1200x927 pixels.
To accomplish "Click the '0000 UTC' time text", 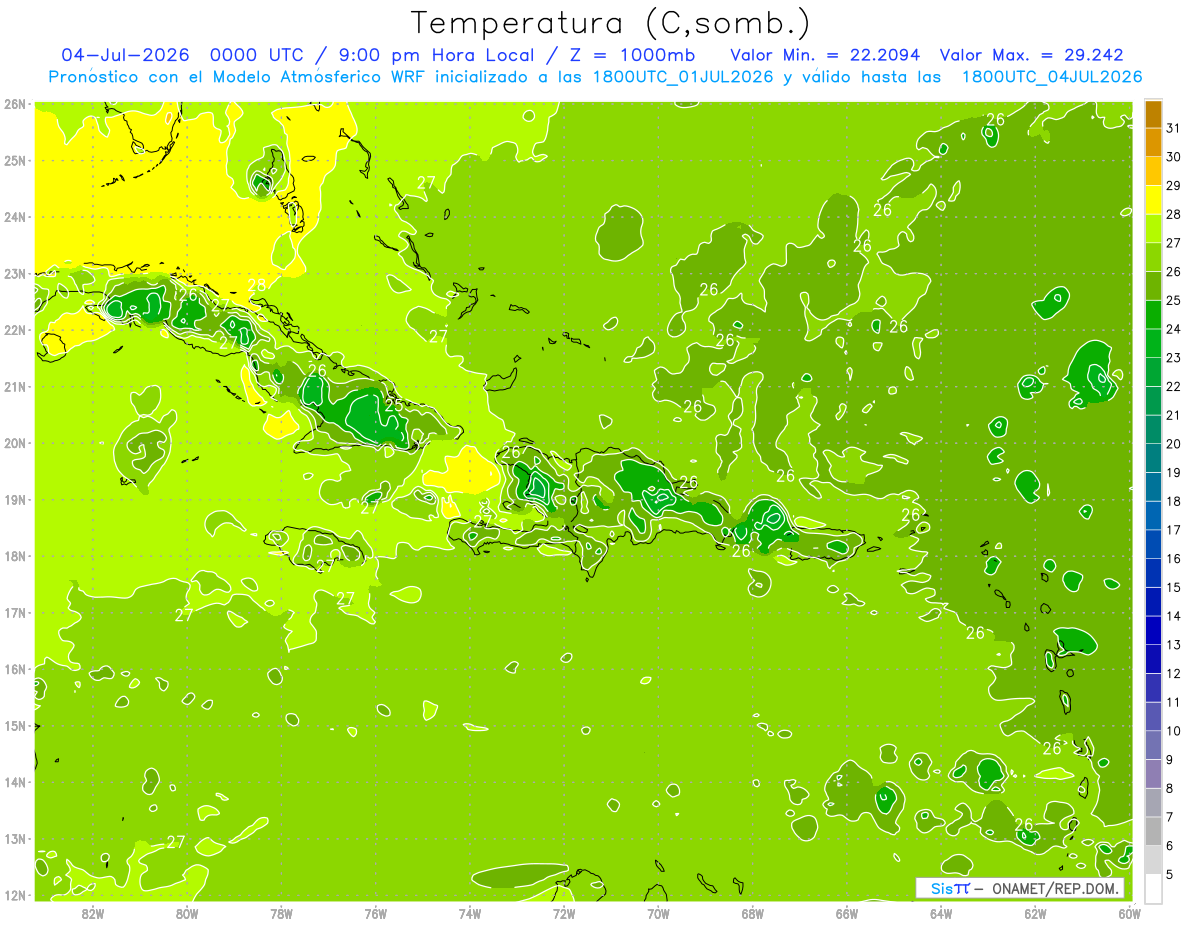I will pyautogui.click(x=260, y=55).
